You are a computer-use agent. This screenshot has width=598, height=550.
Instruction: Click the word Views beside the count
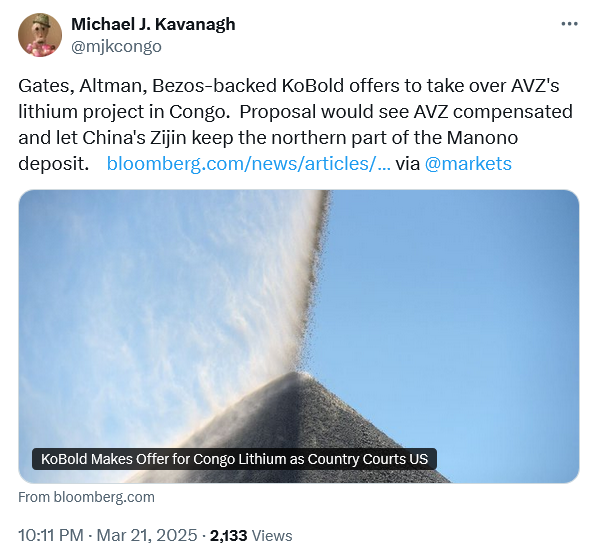[272, 536]
